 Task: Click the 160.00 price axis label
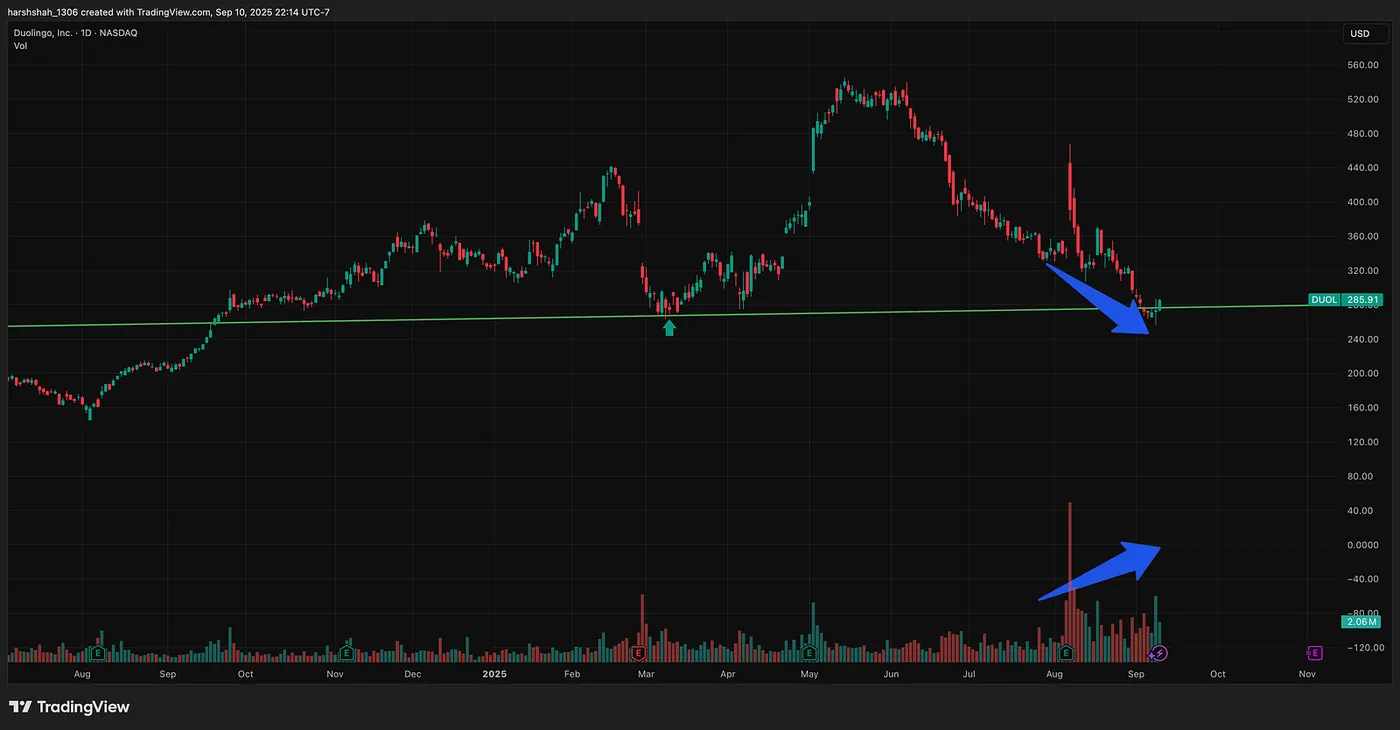point(1363,408)
